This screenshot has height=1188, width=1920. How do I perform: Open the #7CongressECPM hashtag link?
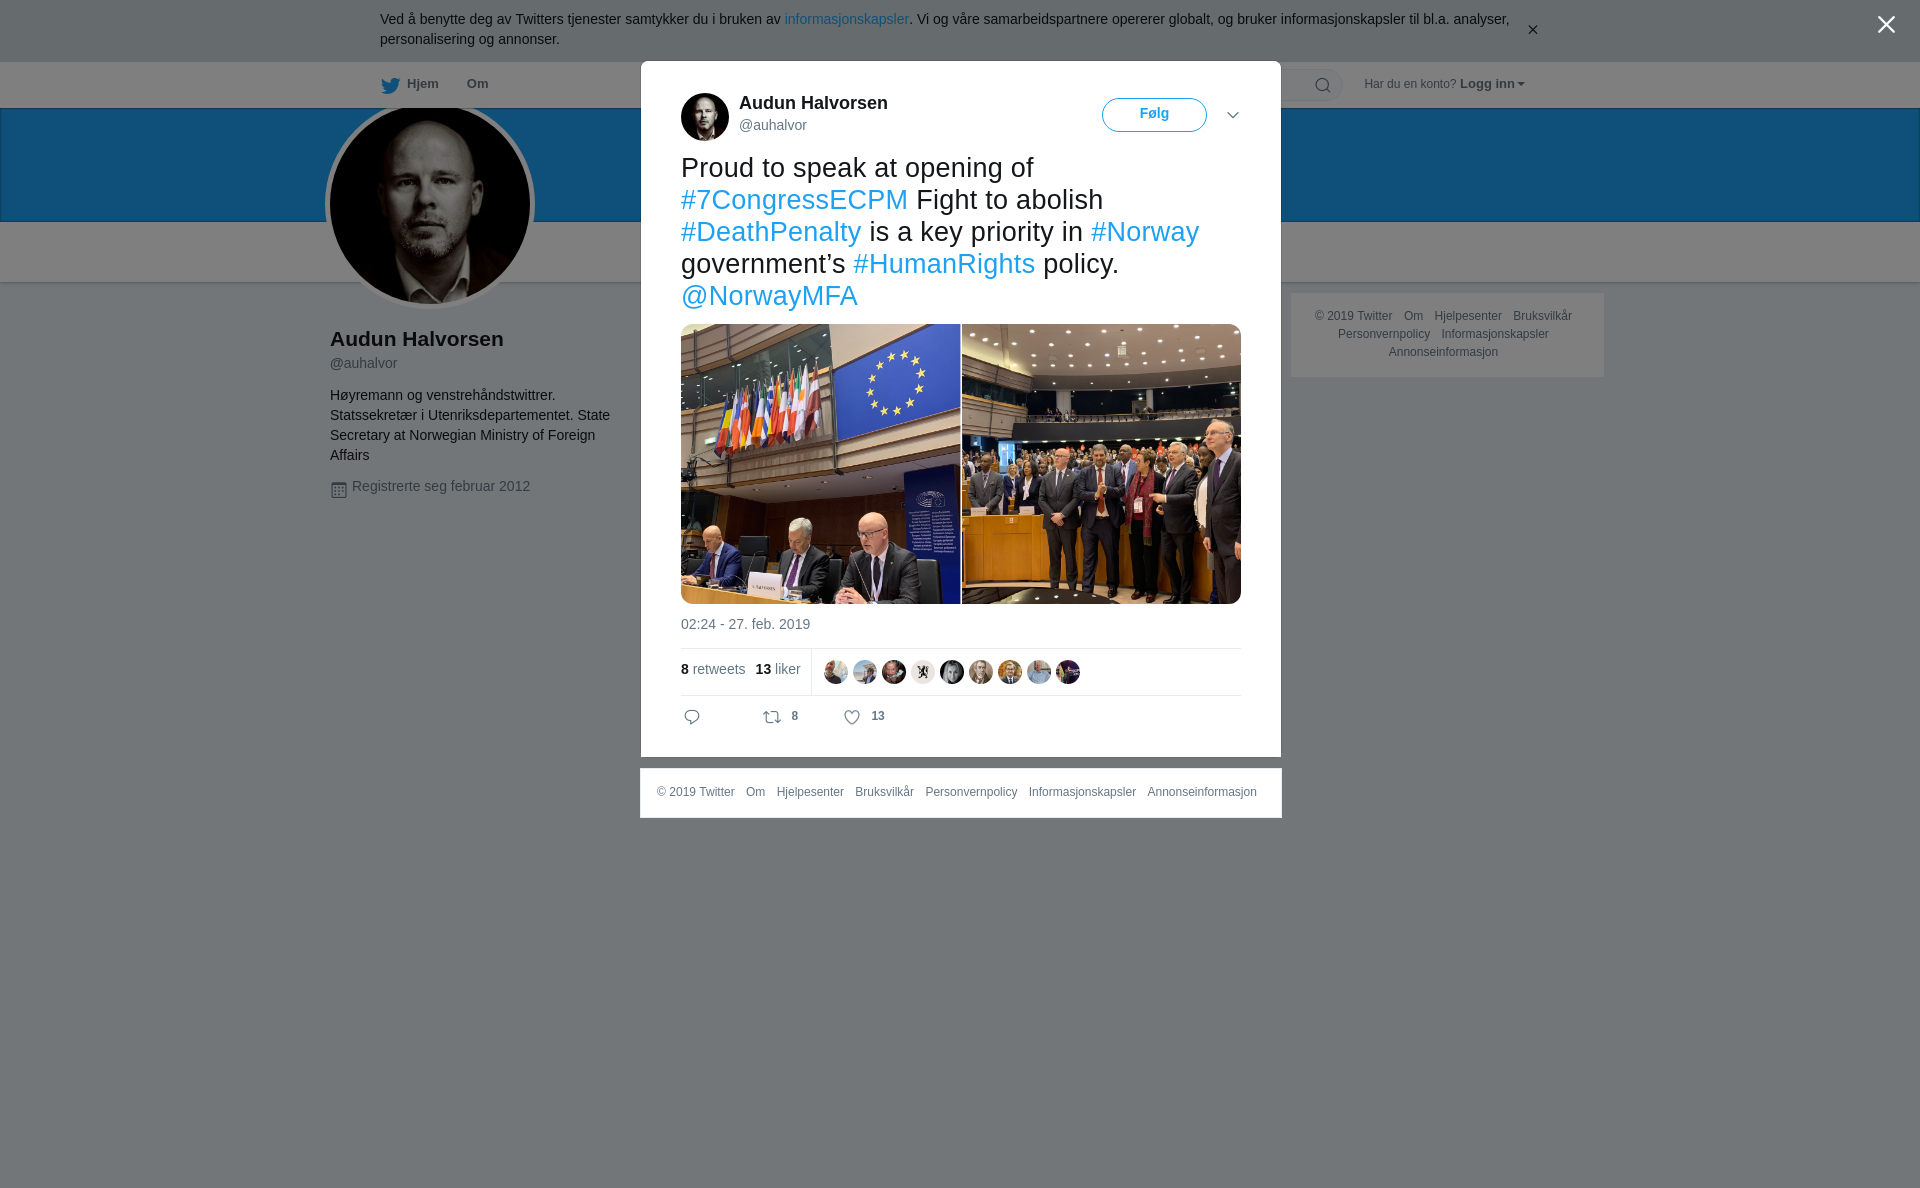point(794,200)
